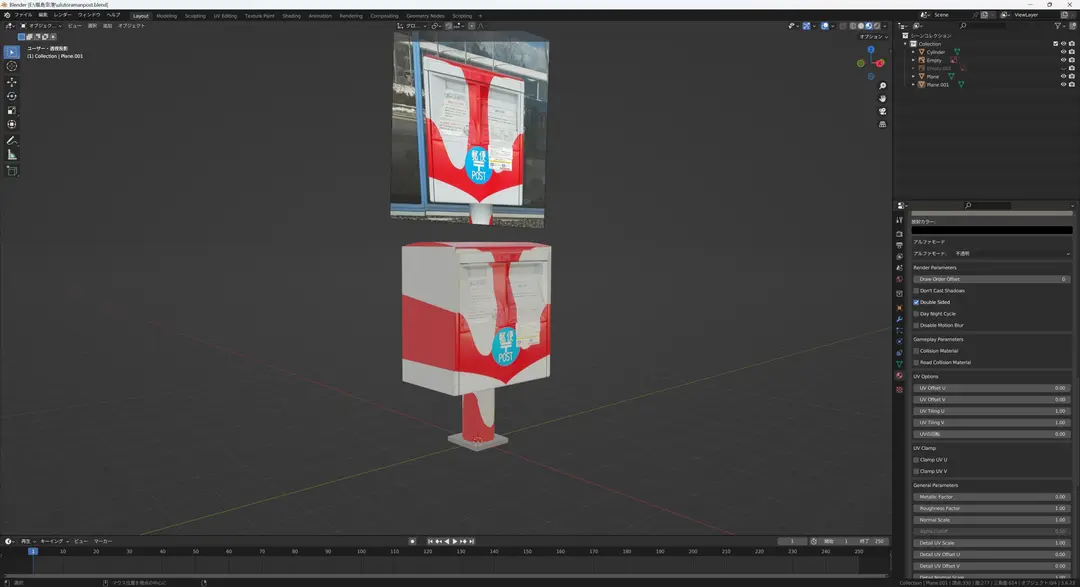Hide Cylinder object with eye icon
The image size is (1080, 587).
click(x=1063, y=52)
